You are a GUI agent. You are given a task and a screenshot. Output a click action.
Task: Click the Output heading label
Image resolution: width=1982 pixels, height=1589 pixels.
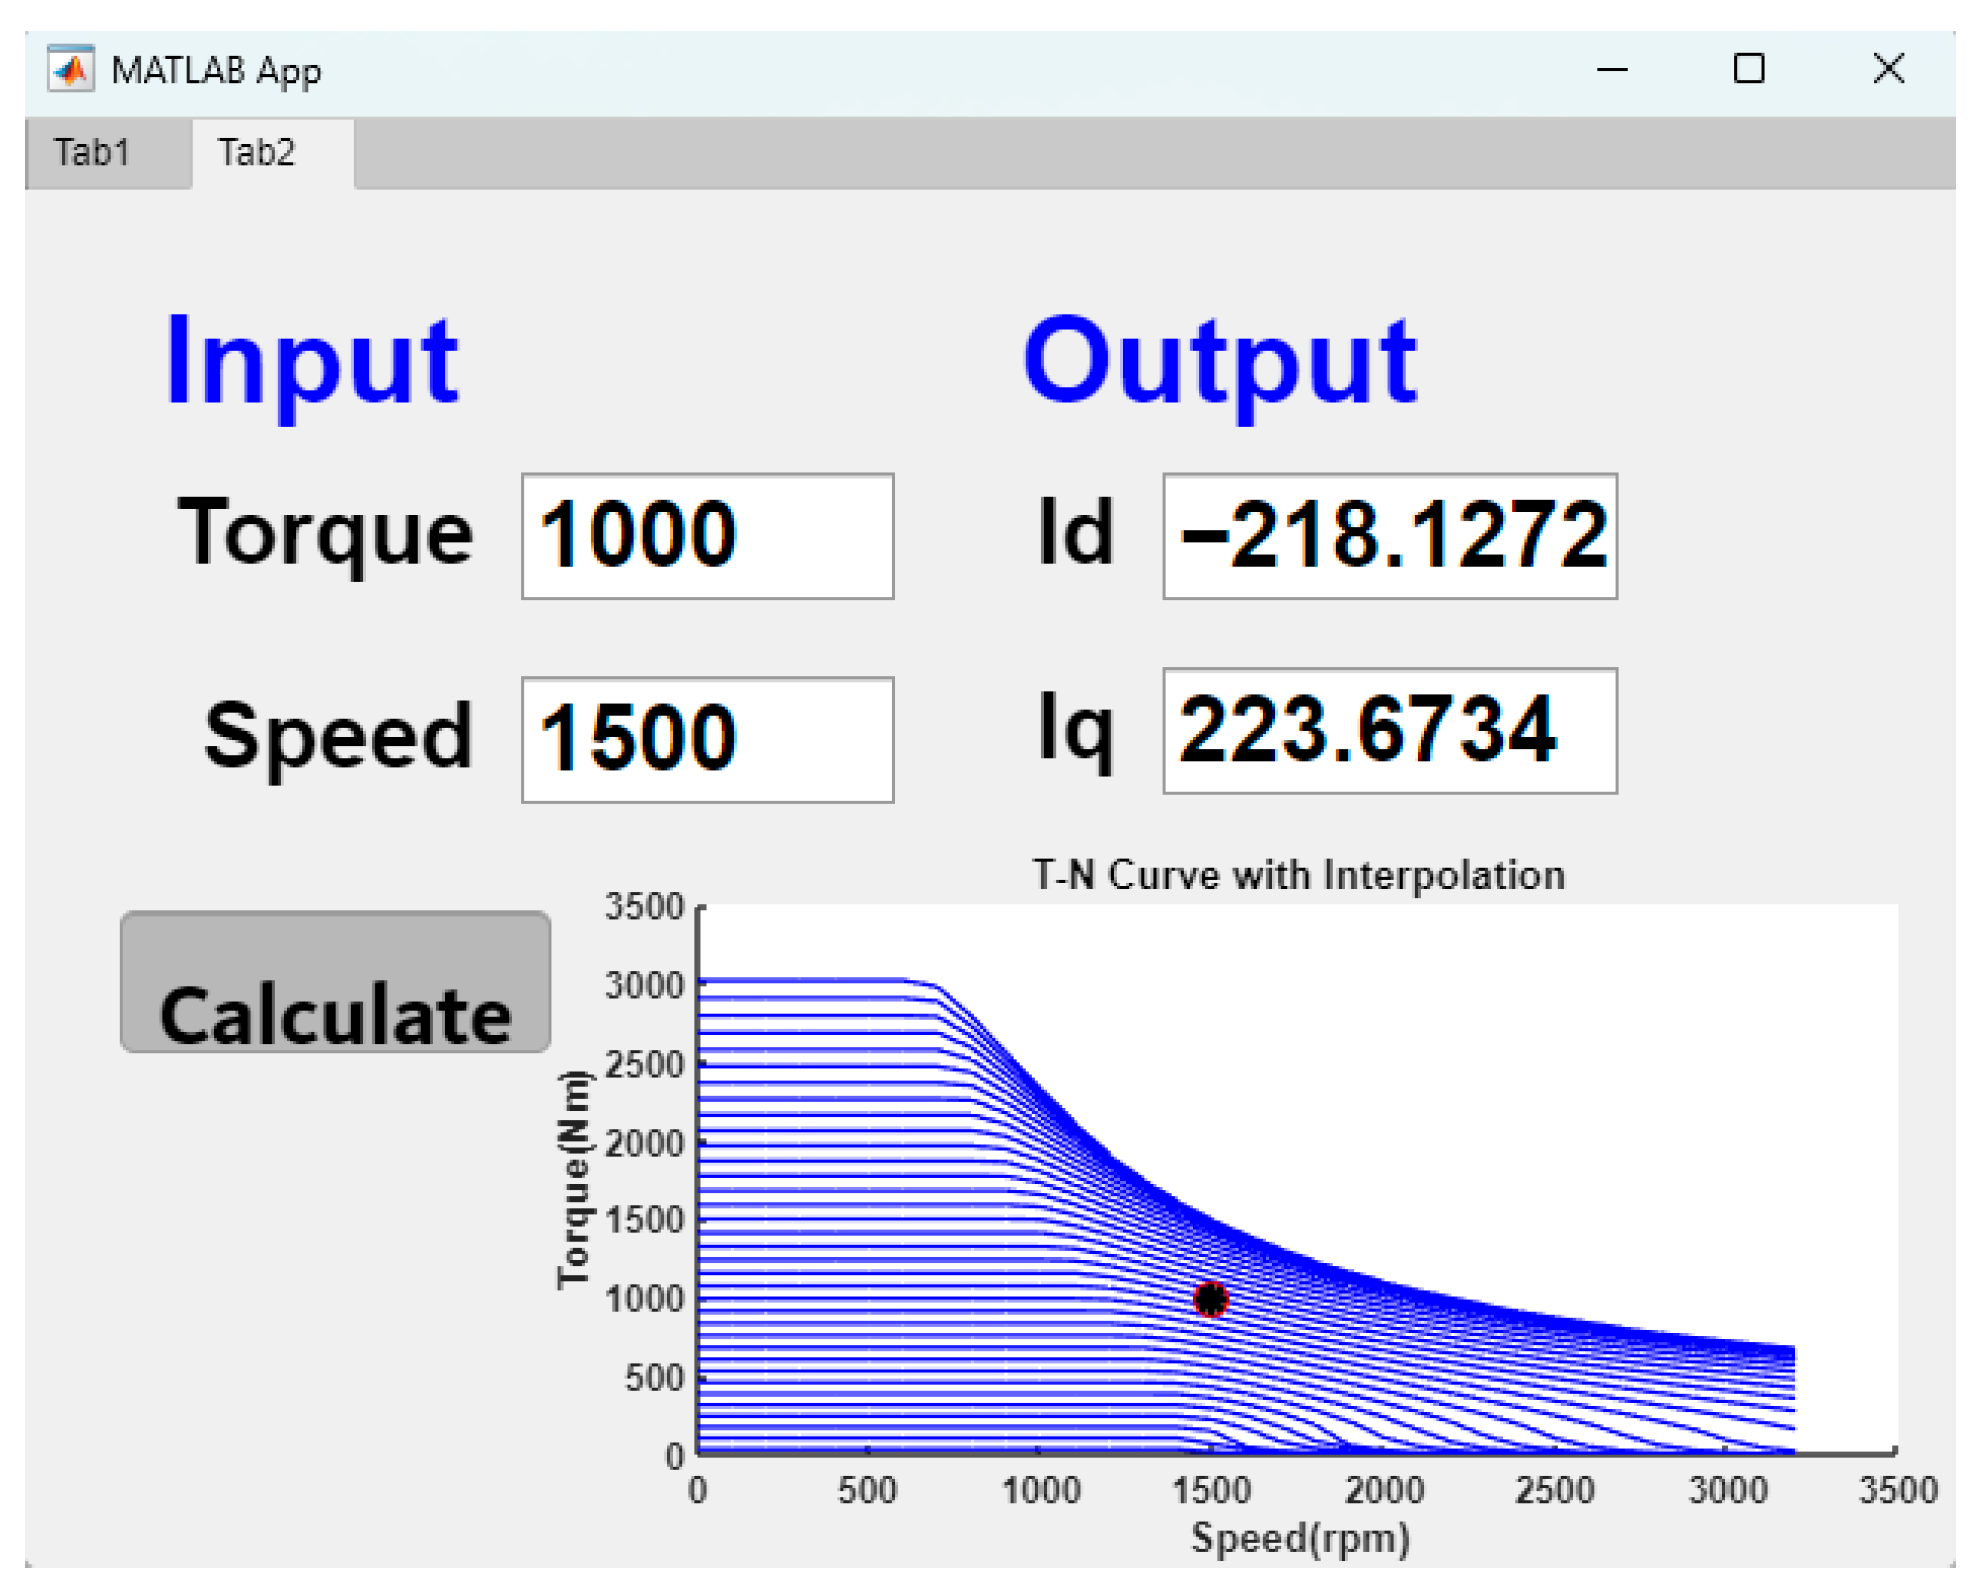pos(1219,362)
